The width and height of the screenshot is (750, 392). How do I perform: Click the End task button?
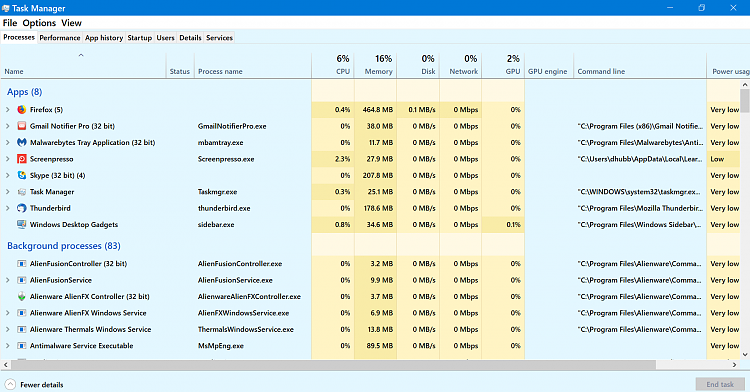[x=720, y=384]
